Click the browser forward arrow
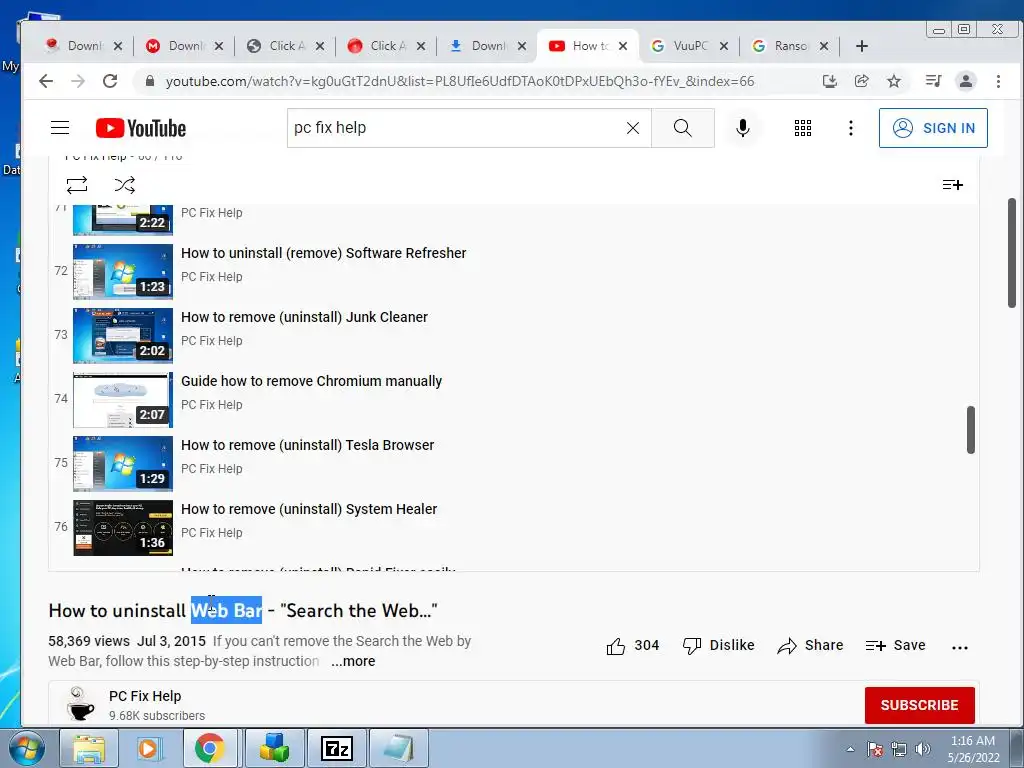1024x768 pixels. (x=78, y=81)
